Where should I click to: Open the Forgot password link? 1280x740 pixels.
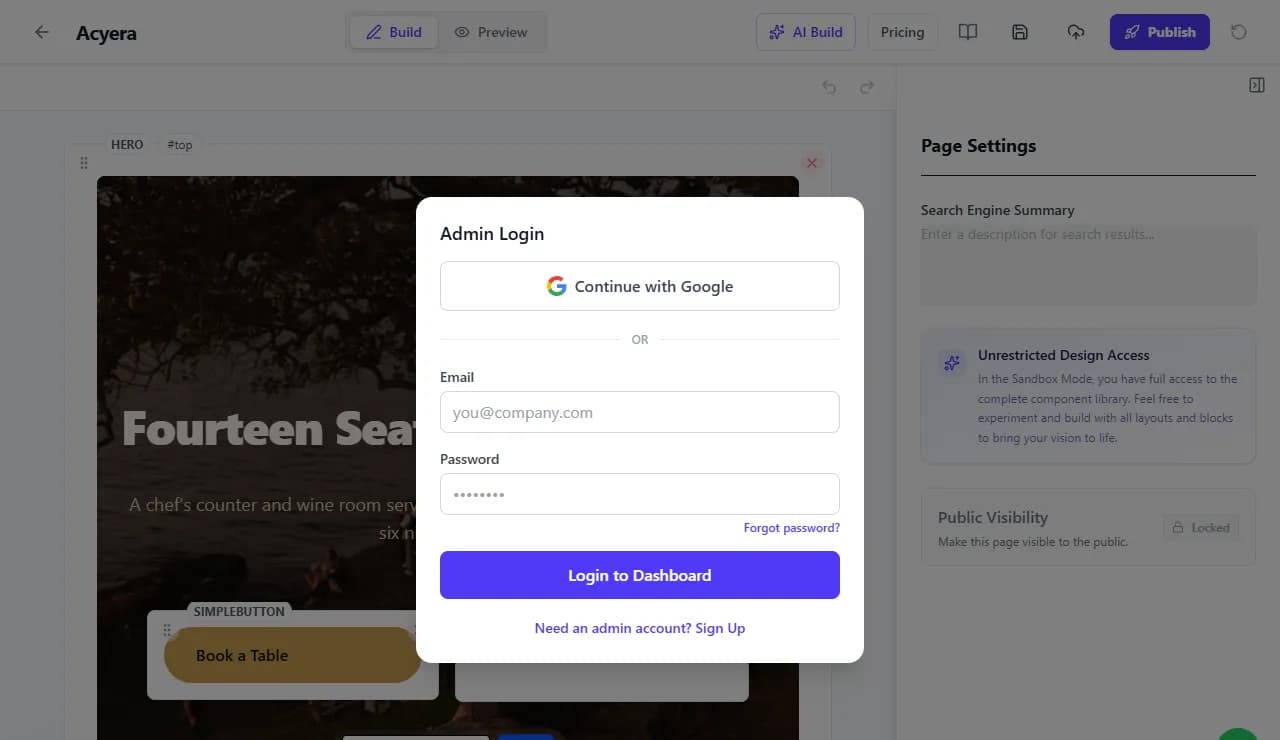pyautogui.click(x=792, y=528)
